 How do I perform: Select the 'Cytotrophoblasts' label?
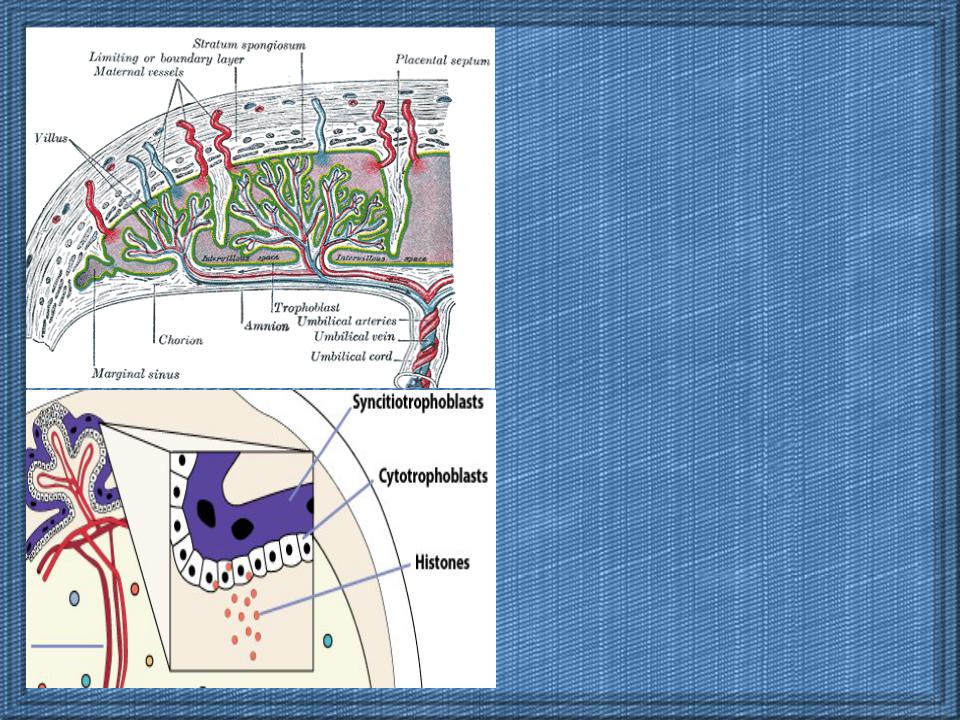pos(433,476)
